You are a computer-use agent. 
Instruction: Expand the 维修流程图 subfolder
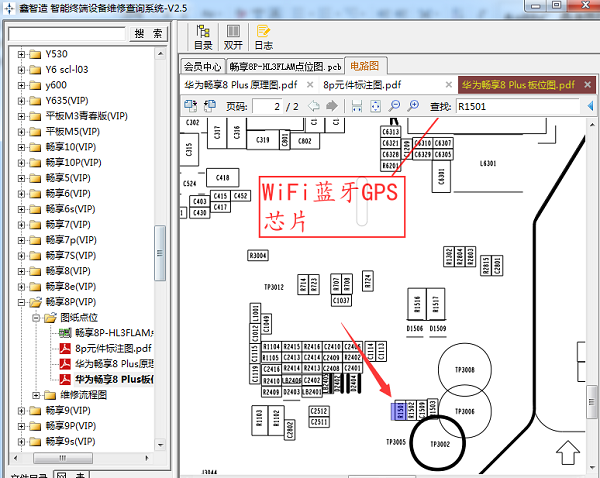pos(36,395)
